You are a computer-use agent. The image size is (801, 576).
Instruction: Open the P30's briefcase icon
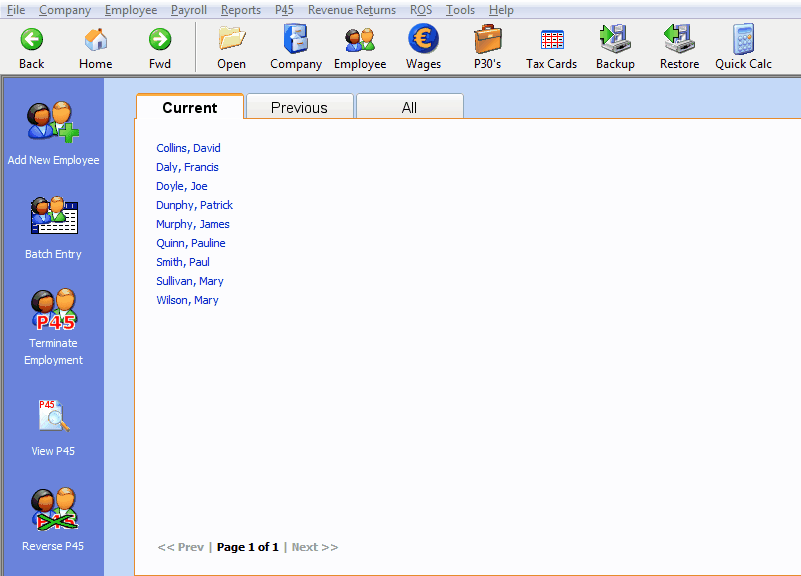pyautogui.click(x=488, y=40)
